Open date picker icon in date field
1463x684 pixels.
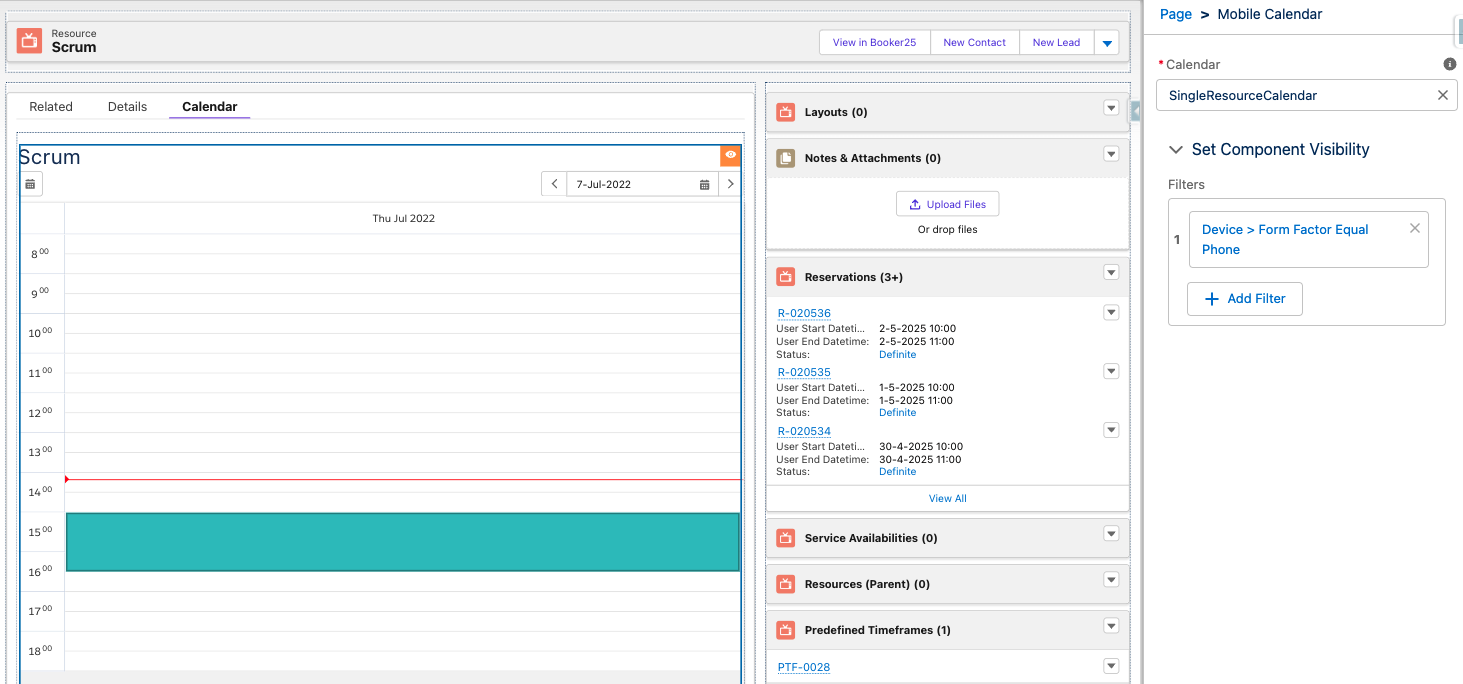coord(705,185)
